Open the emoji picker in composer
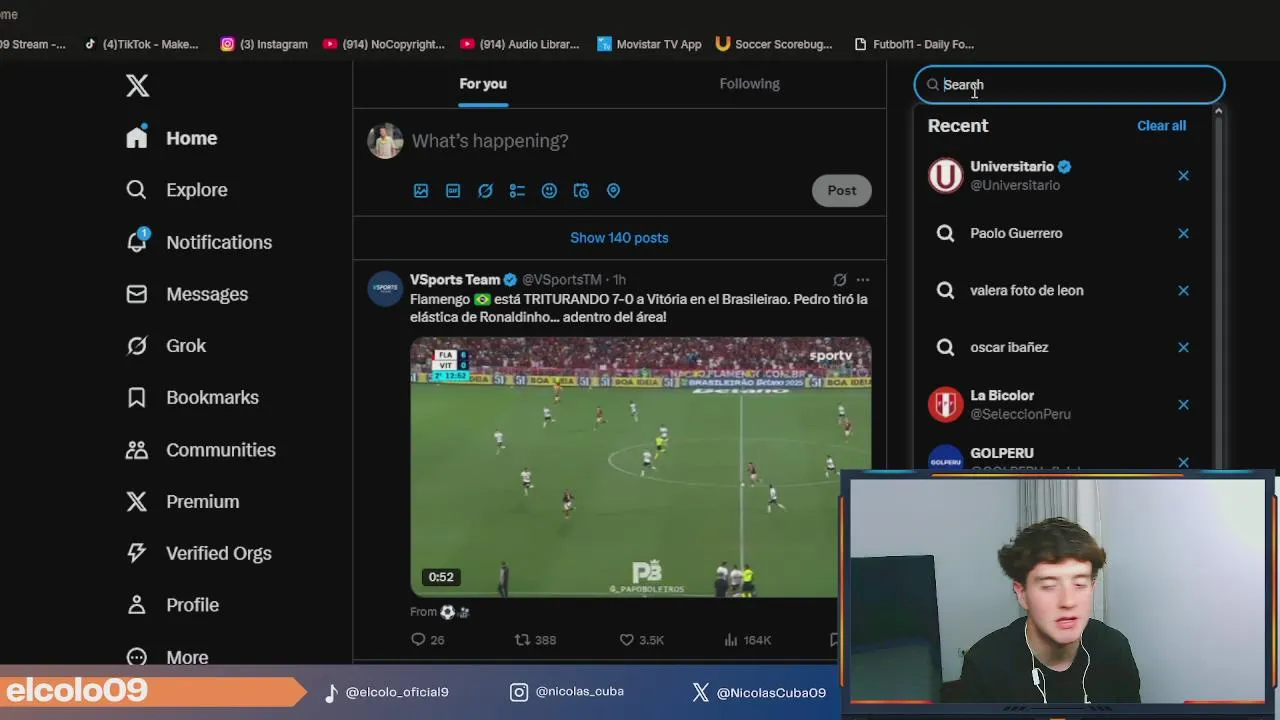Screen dimensions: 1280x720 [x=549, y=191]
